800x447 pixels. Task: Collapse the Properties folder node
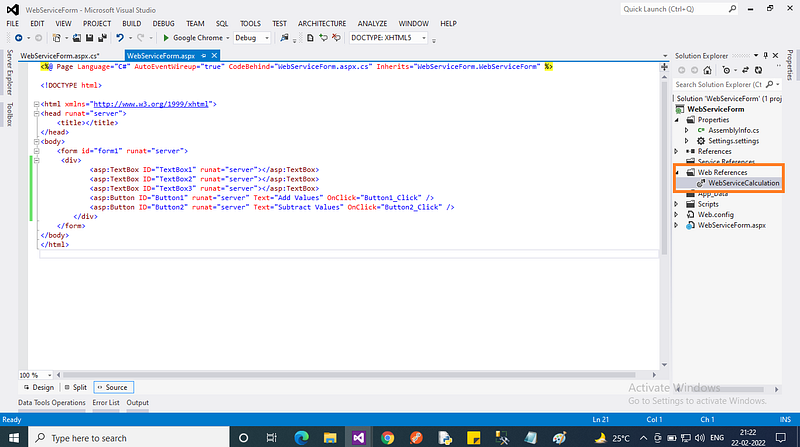[677, 120]
